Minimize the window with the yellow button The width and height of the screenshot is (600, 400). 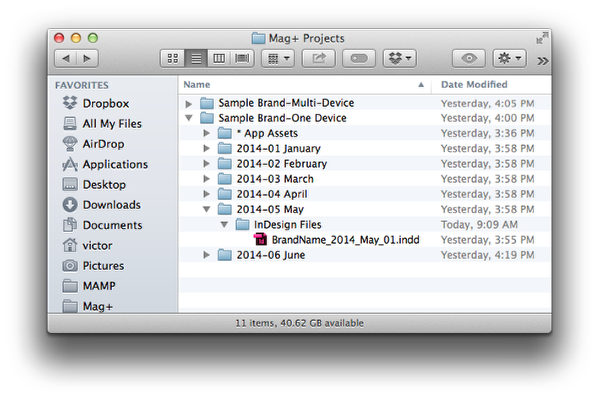click(x=76, y=38)
